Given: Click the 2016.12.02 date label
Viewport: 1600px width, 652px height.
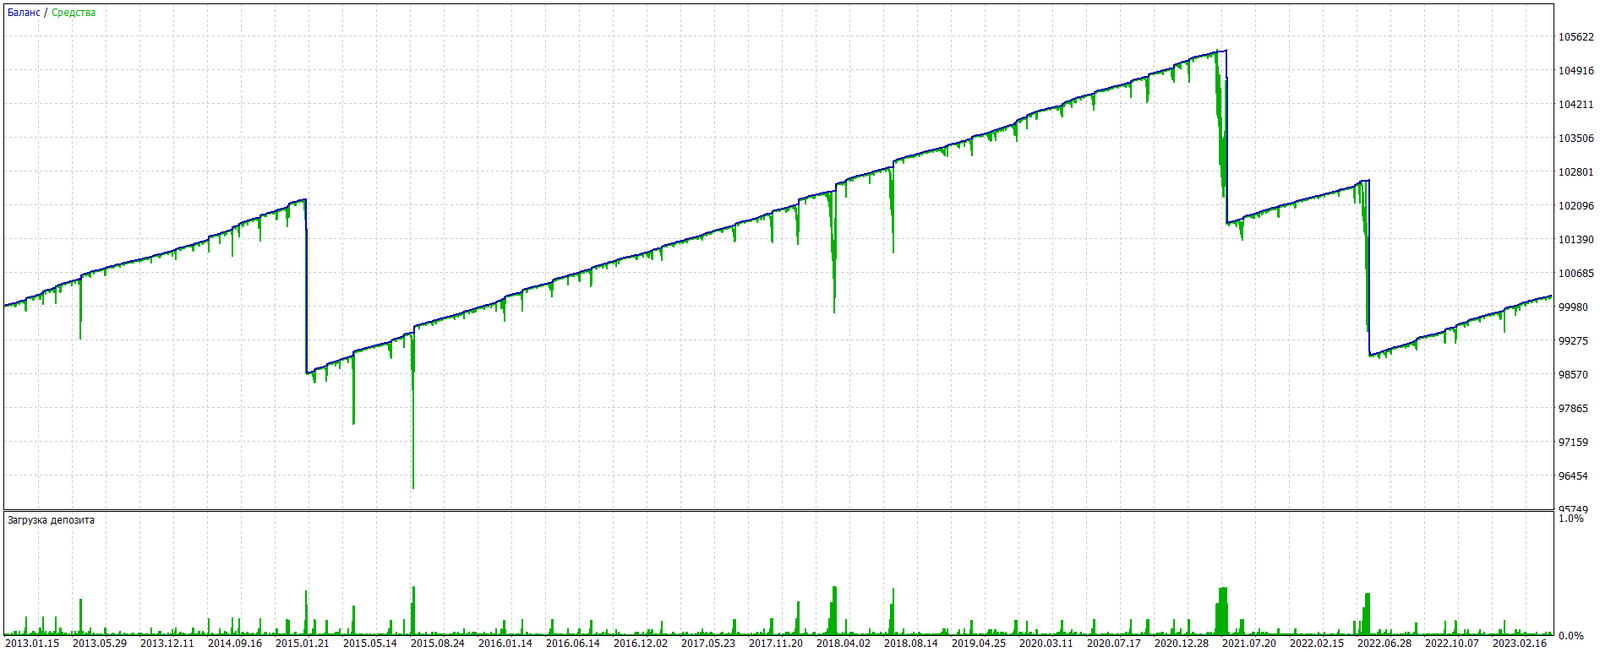Looking at the screenshot, I should tap(641, 643).
